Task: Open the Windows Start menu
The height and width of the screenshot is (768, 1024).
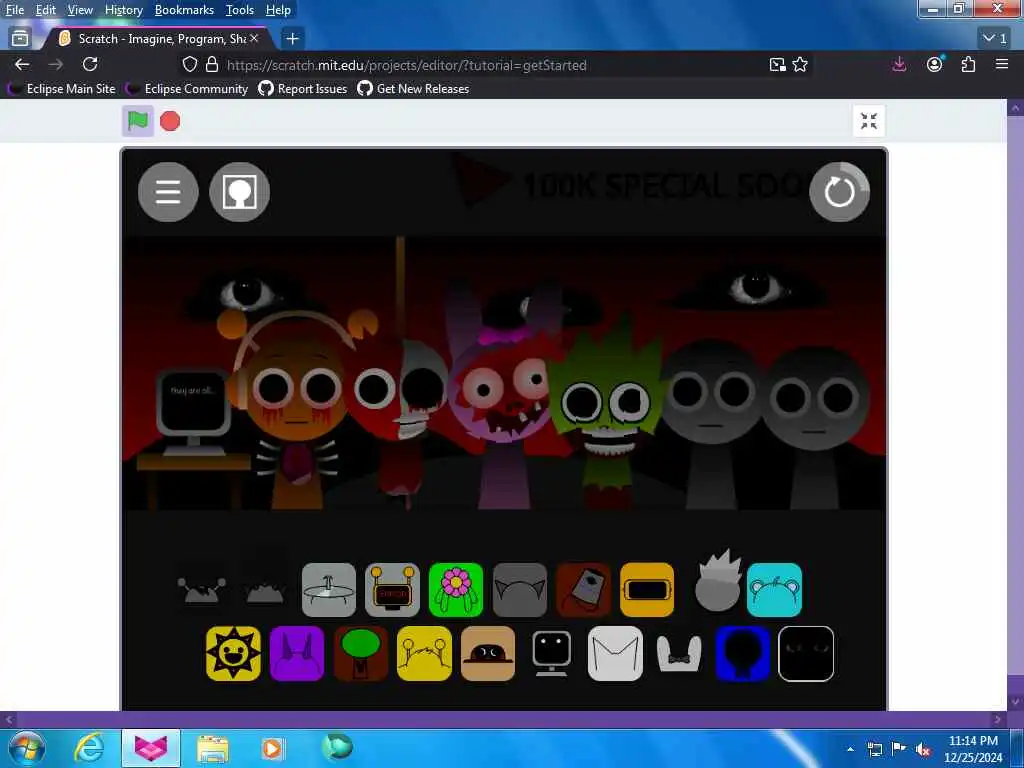Action: [x=27, y=748]
